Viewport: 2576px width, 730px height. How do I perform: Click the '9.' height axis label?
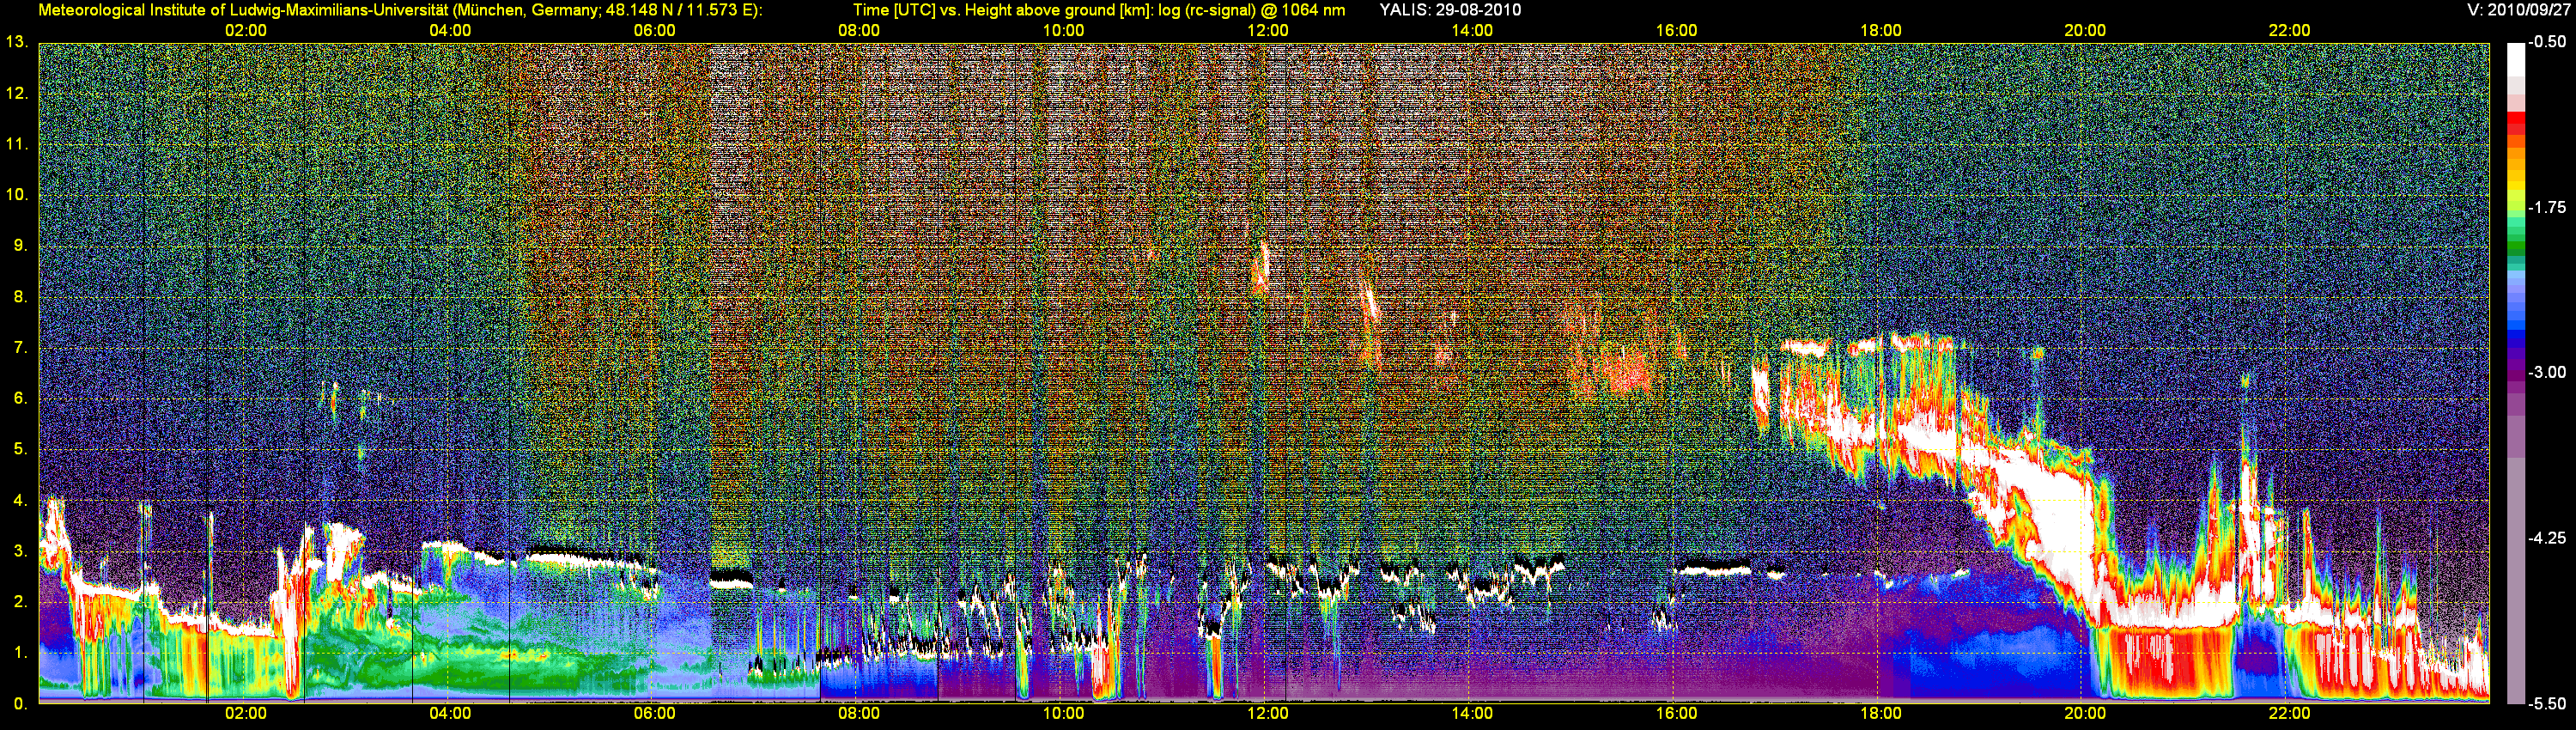tap(20, 245)
